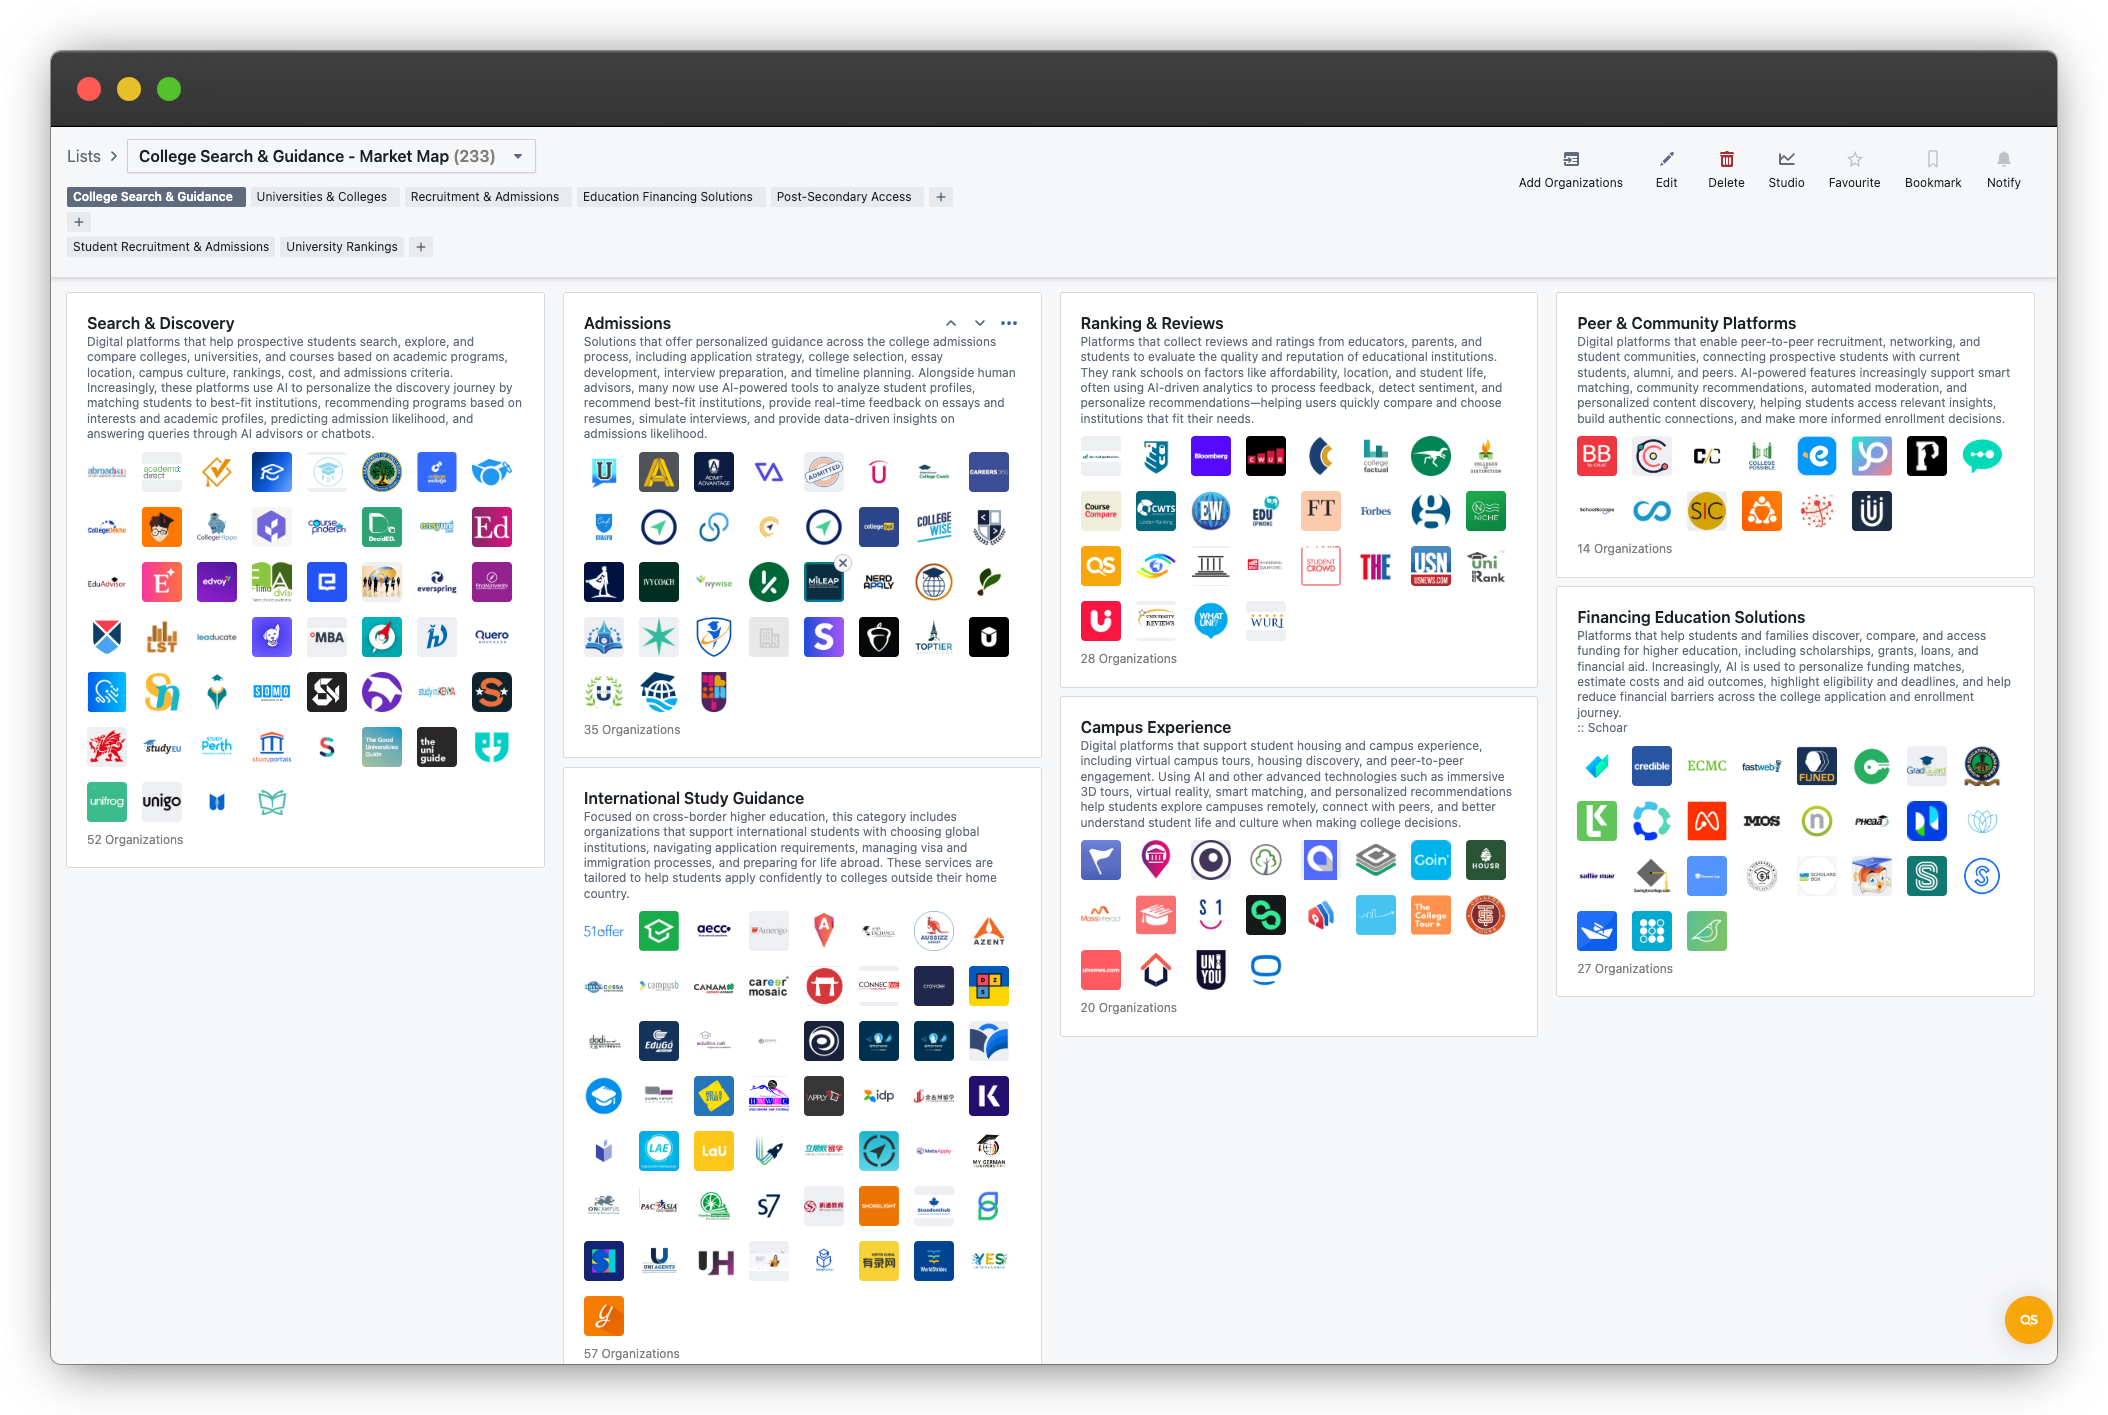Click the Add Organizations icon
The image size is (2108, 1415).
click(x=1570, y=159)
